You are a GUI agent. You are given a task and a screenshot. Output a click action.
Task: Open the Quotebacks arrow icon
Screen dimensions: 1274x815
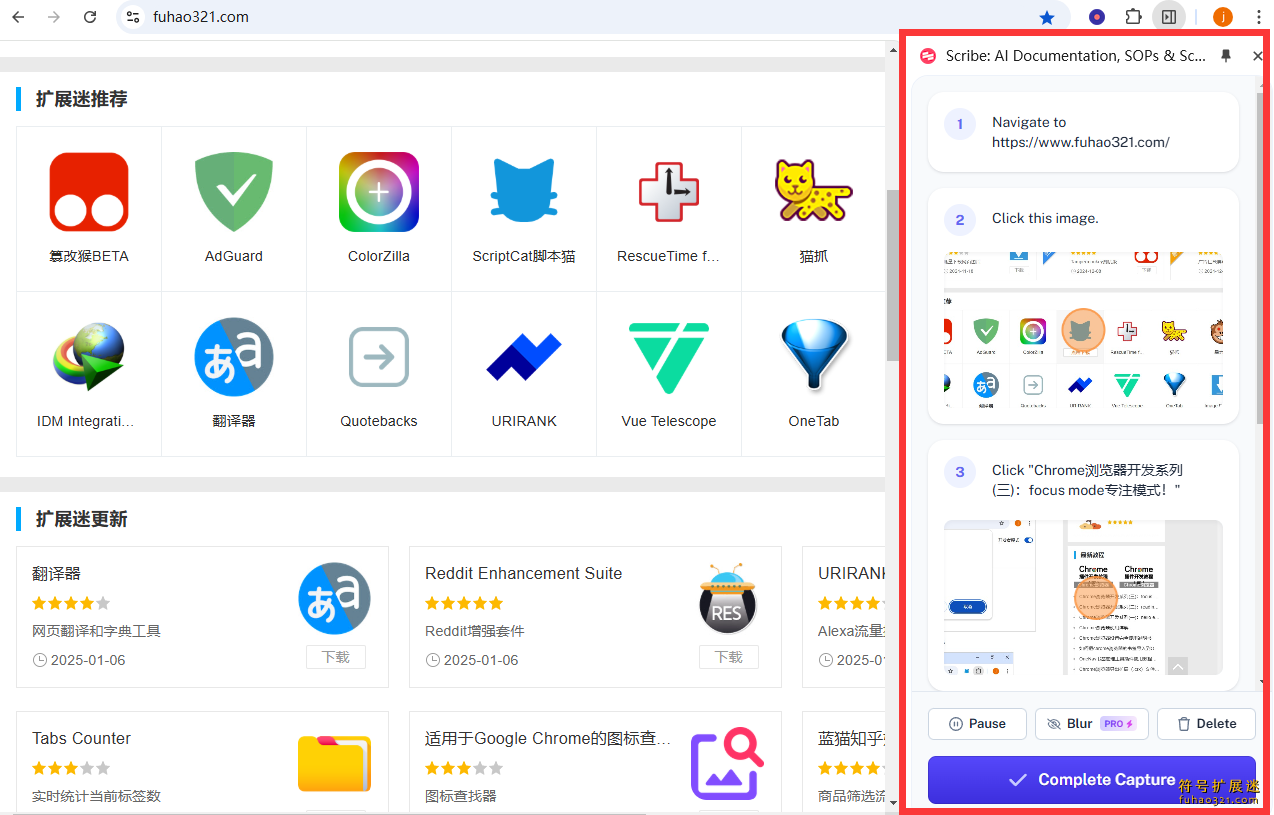(x=379, y=357)
